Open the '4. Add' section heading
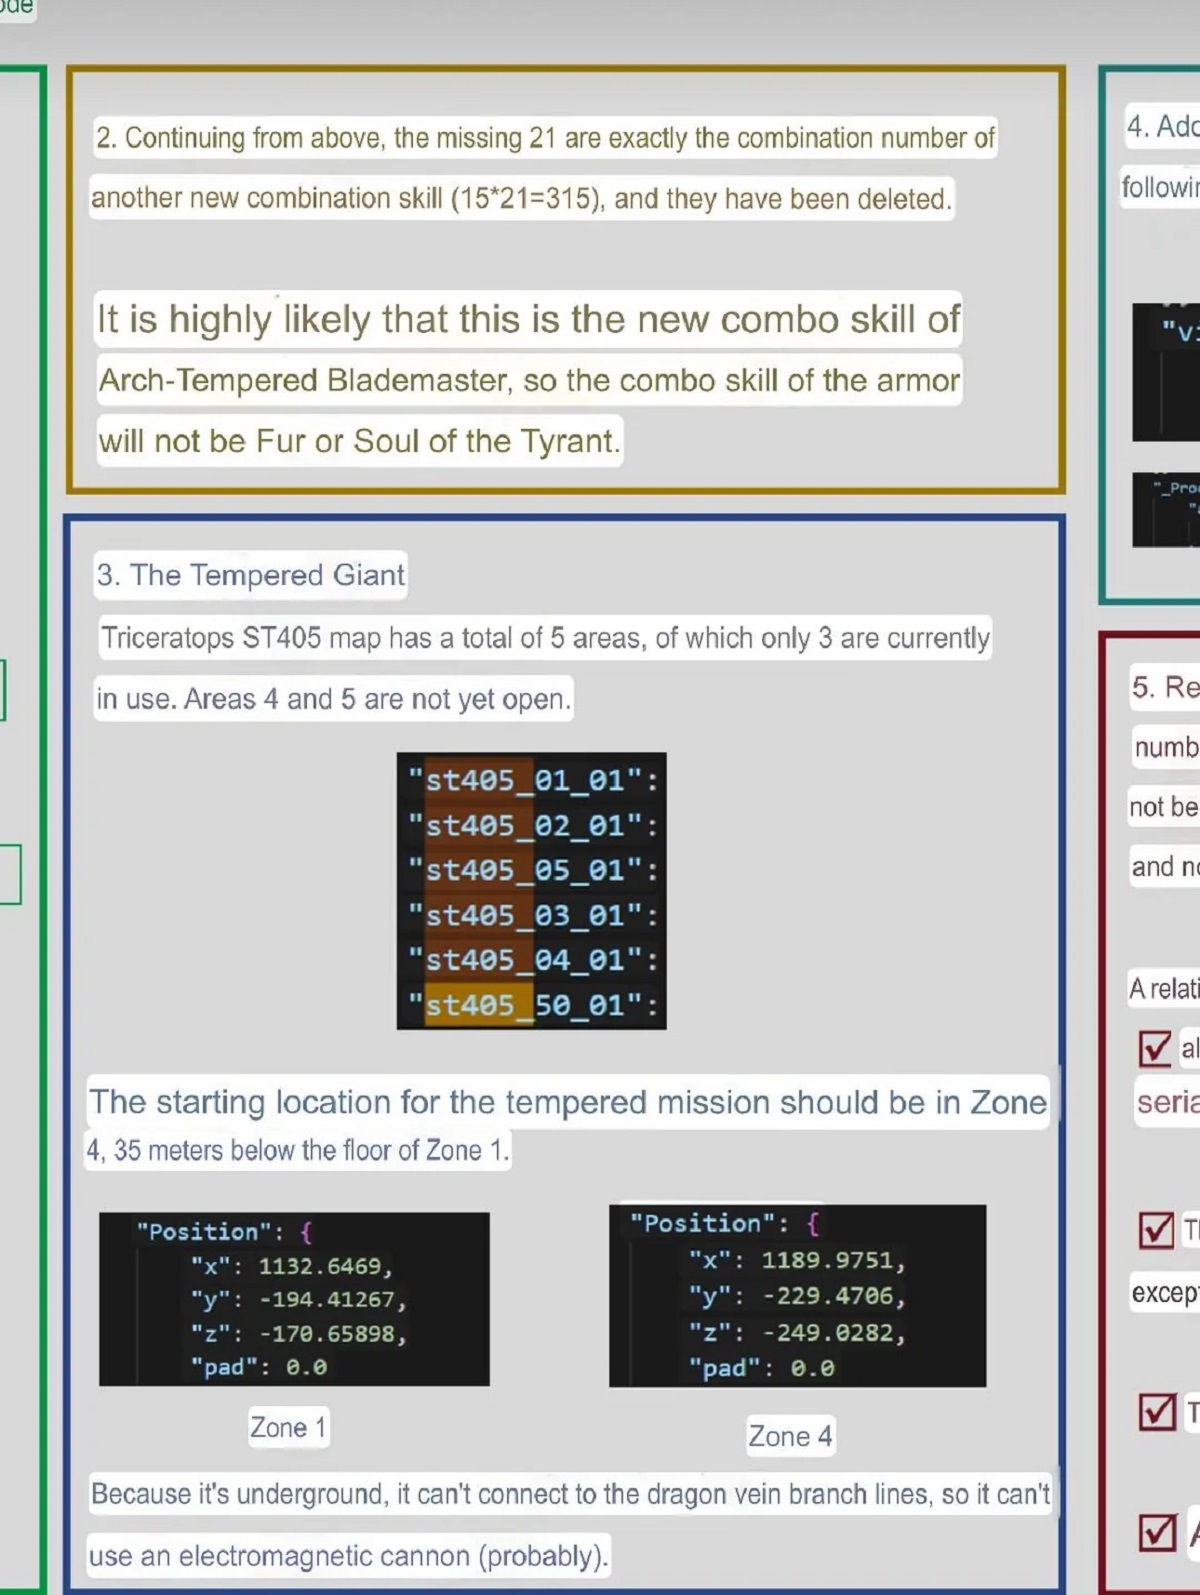 click(1162, 126)
